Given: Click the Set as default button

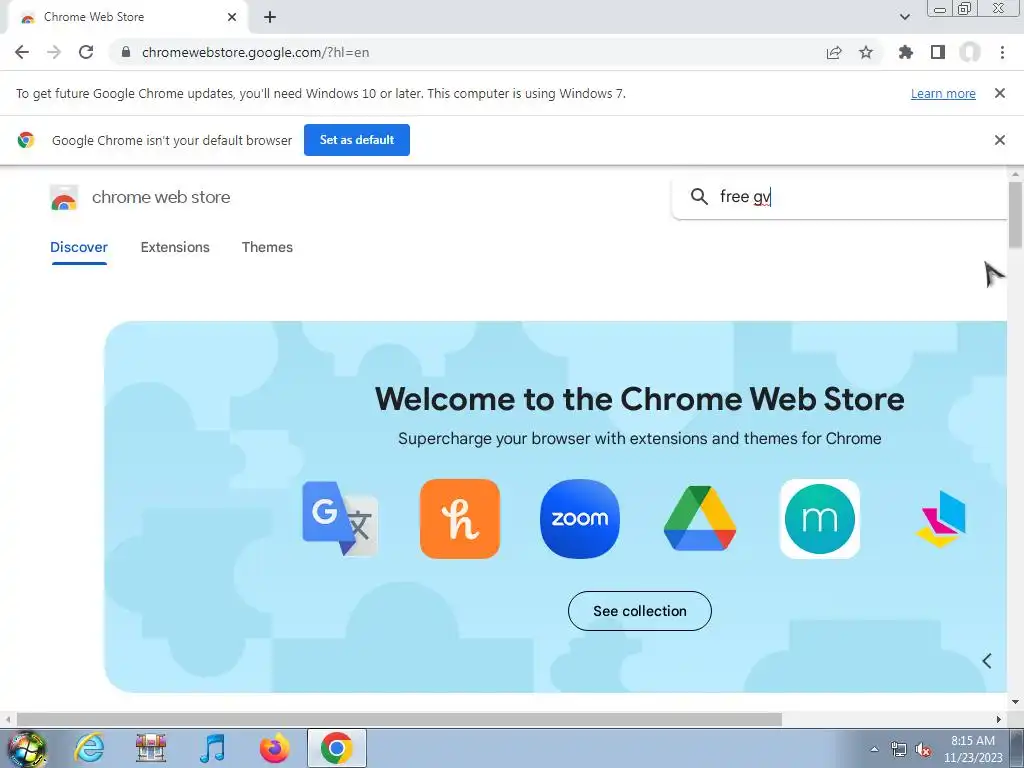Looking at the screenshot, I should 357,140.
